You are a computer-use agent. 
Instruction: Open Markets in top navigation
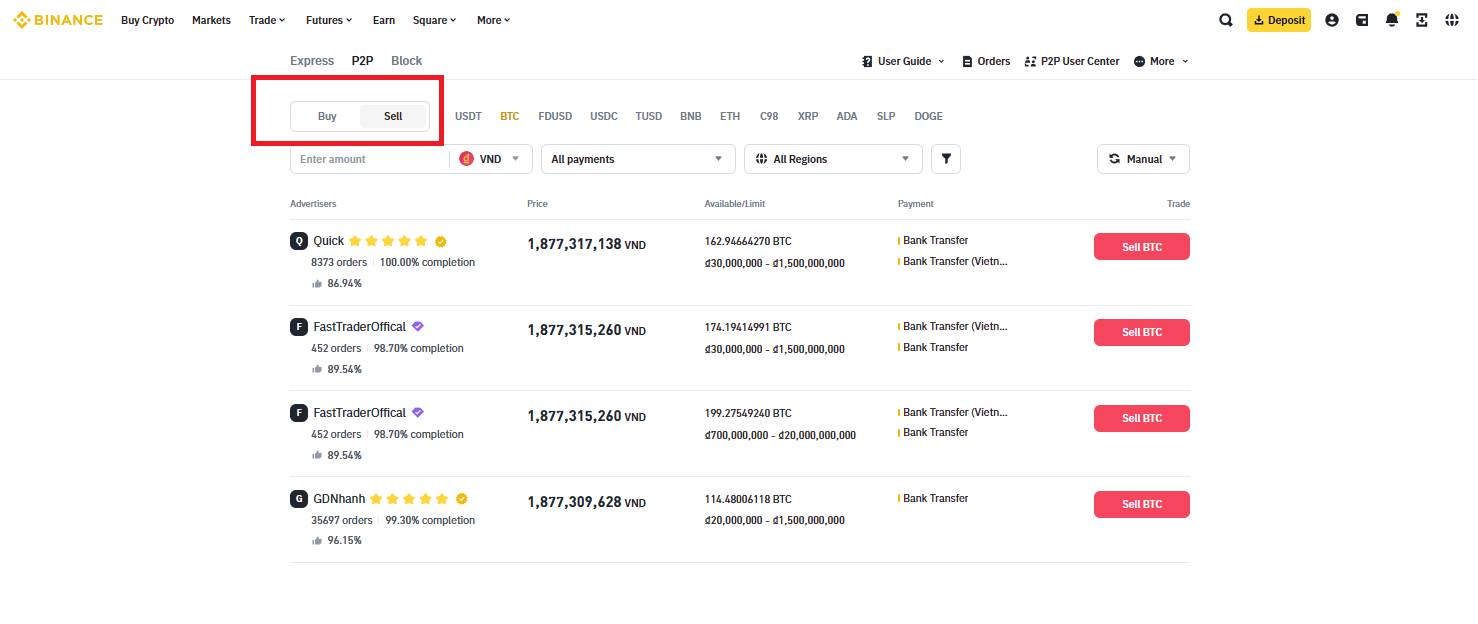tap(211, 20)
